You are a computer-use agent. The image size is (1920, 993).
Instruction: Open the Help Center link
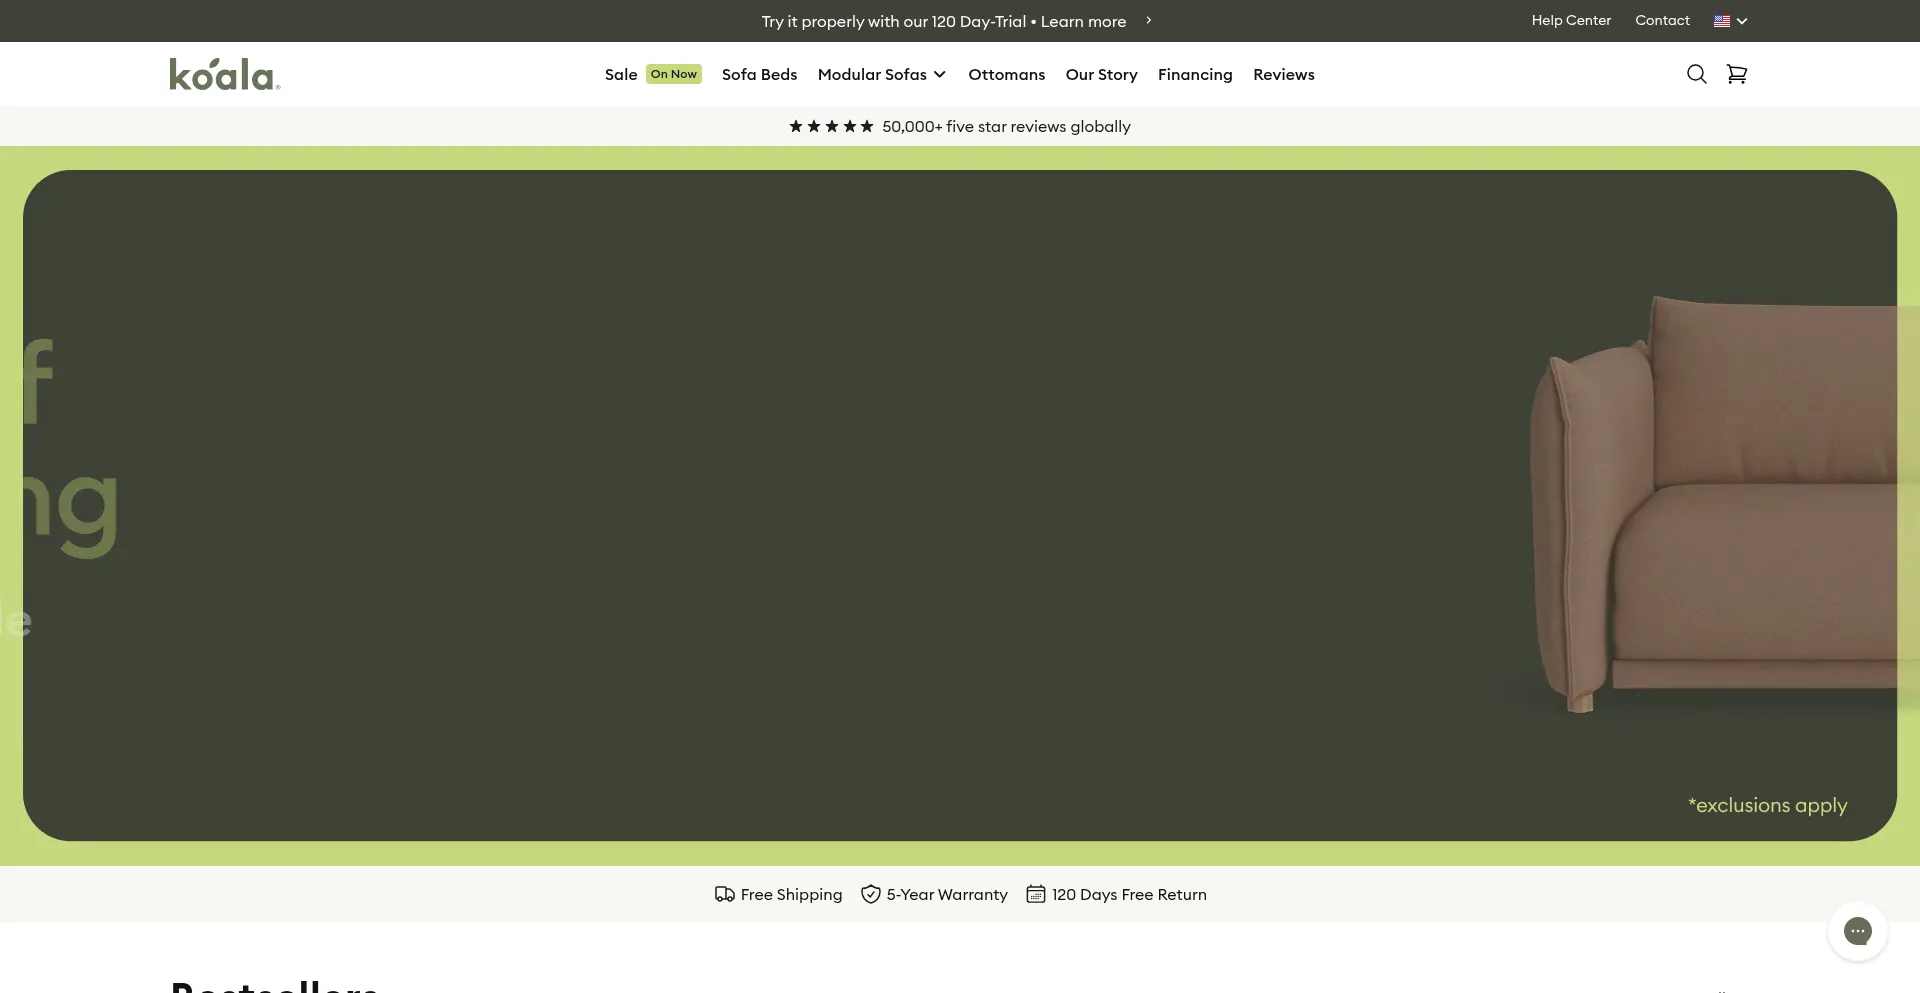pos(1571,20)
